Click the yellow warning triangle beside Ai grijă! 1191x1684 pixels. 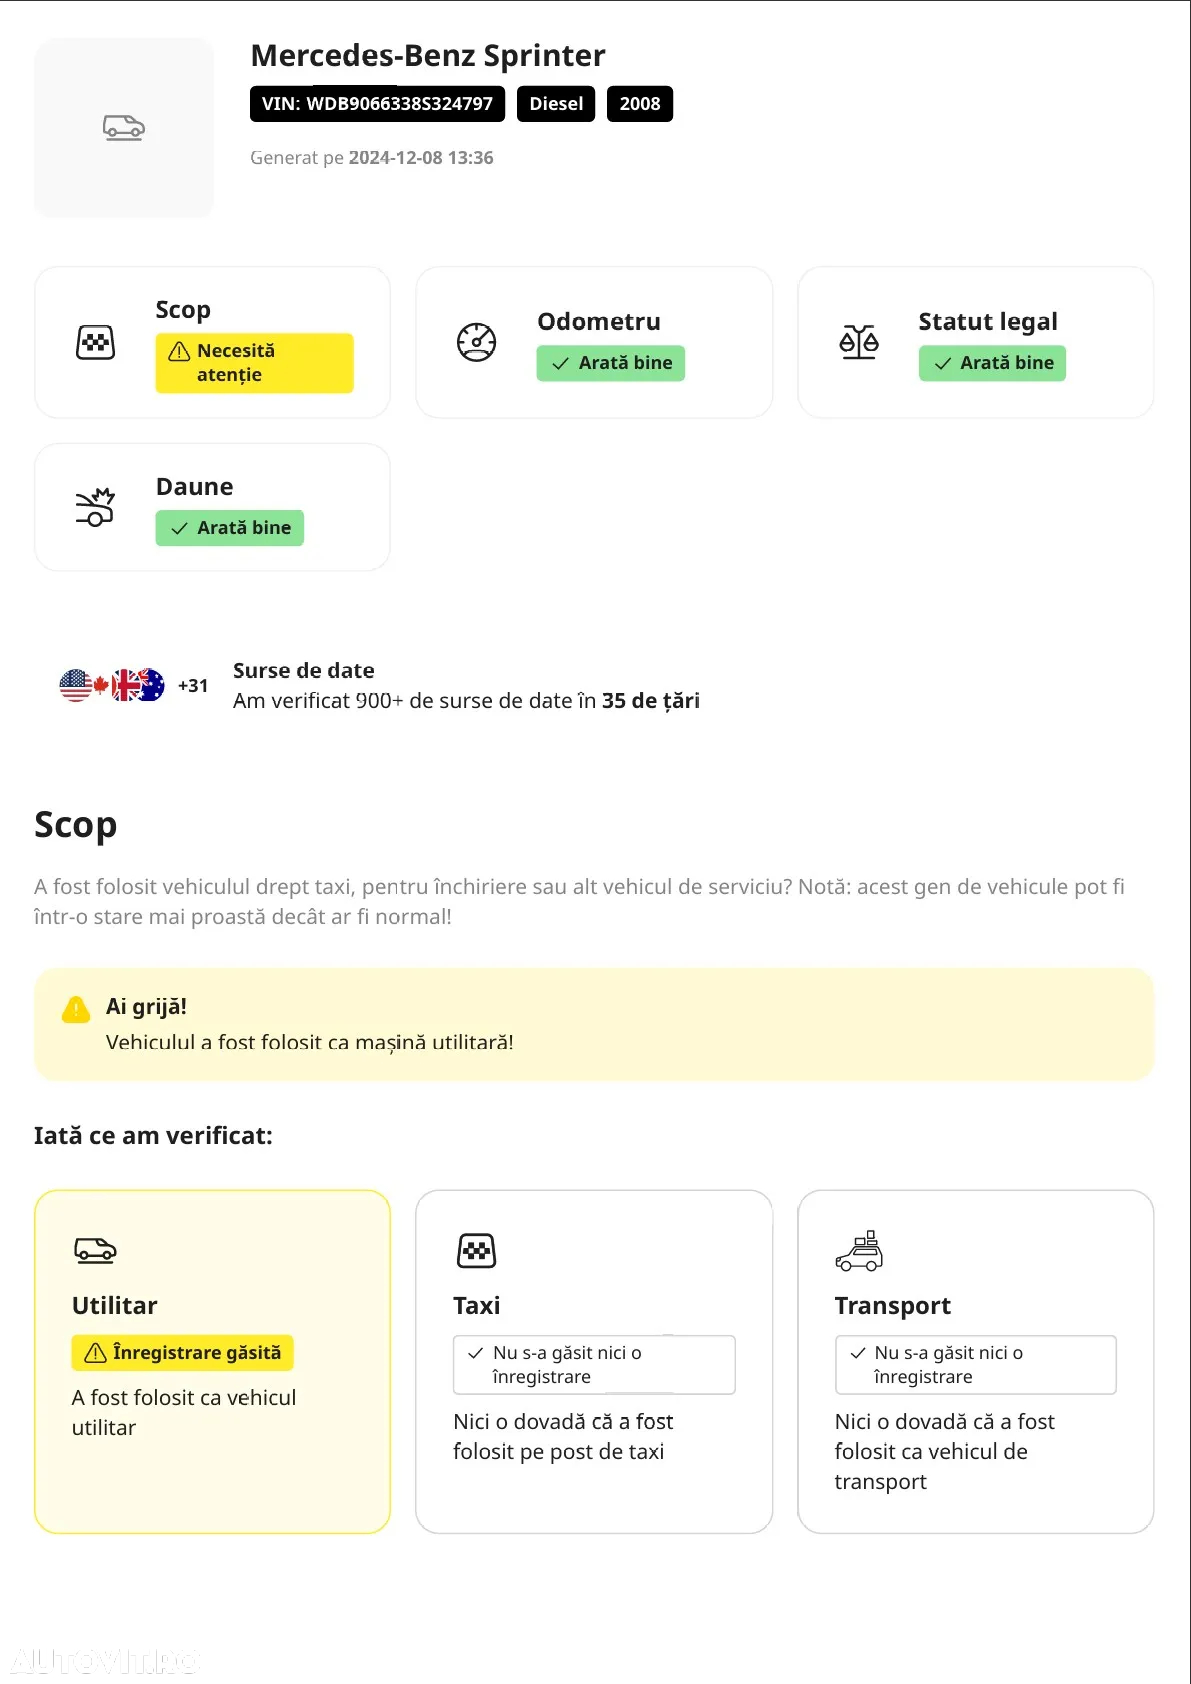pyautogui.click(x=76, y=1009)
